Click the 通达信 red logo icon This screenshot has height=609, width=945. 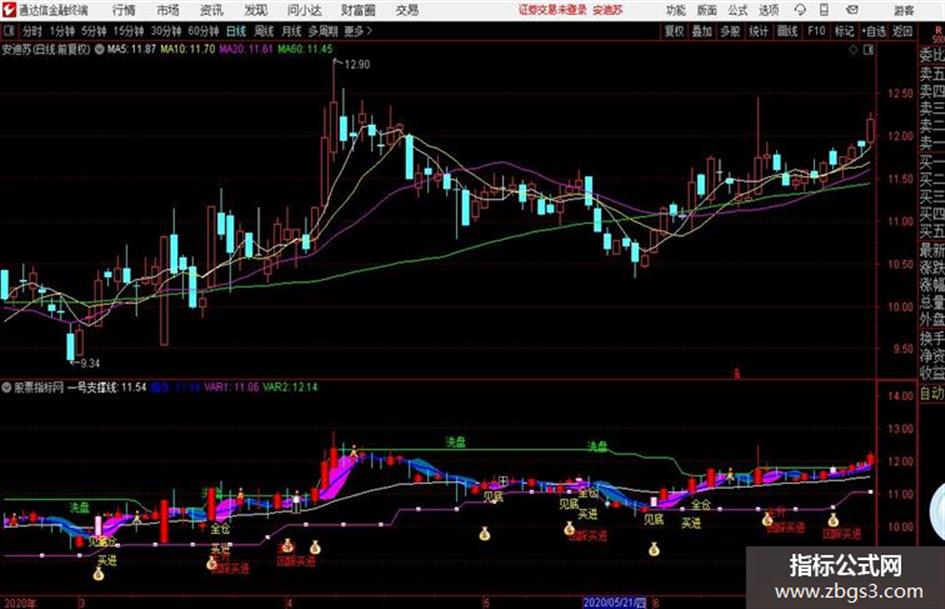8,10
